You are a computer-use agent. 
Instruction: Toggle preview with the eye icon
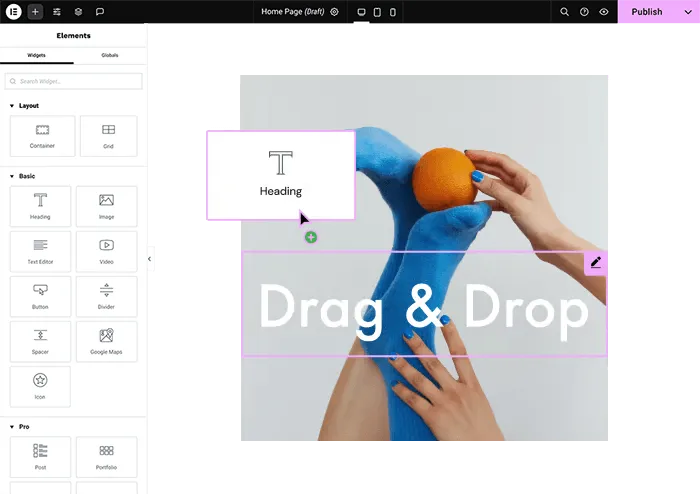604,12
